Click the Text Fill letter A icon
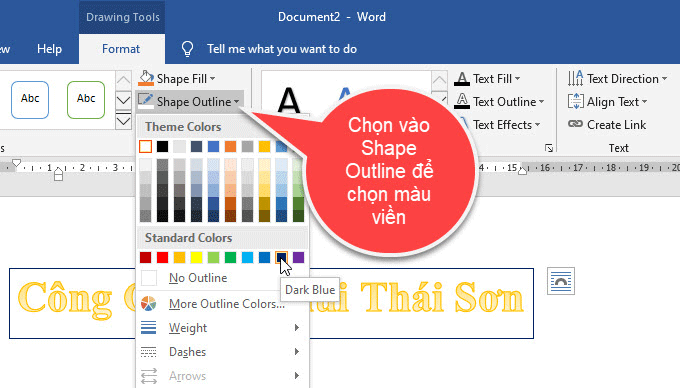 (x=462, y=79)
